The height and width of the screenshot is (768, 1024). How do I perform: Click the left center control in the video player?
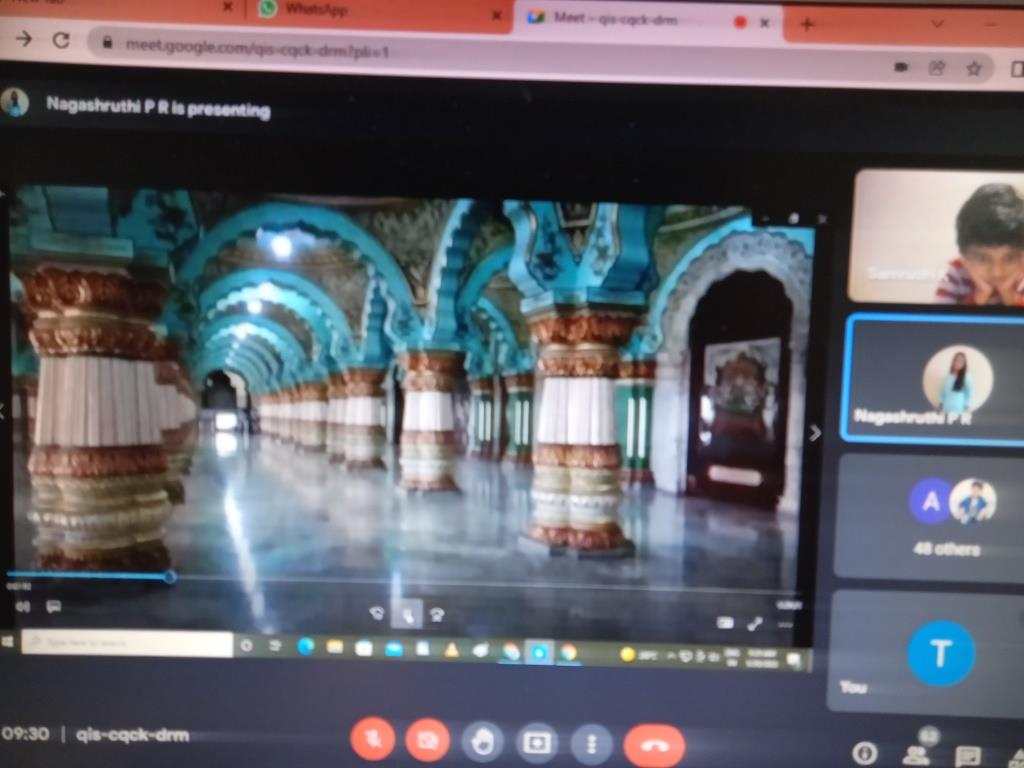(x=376, y=613)
